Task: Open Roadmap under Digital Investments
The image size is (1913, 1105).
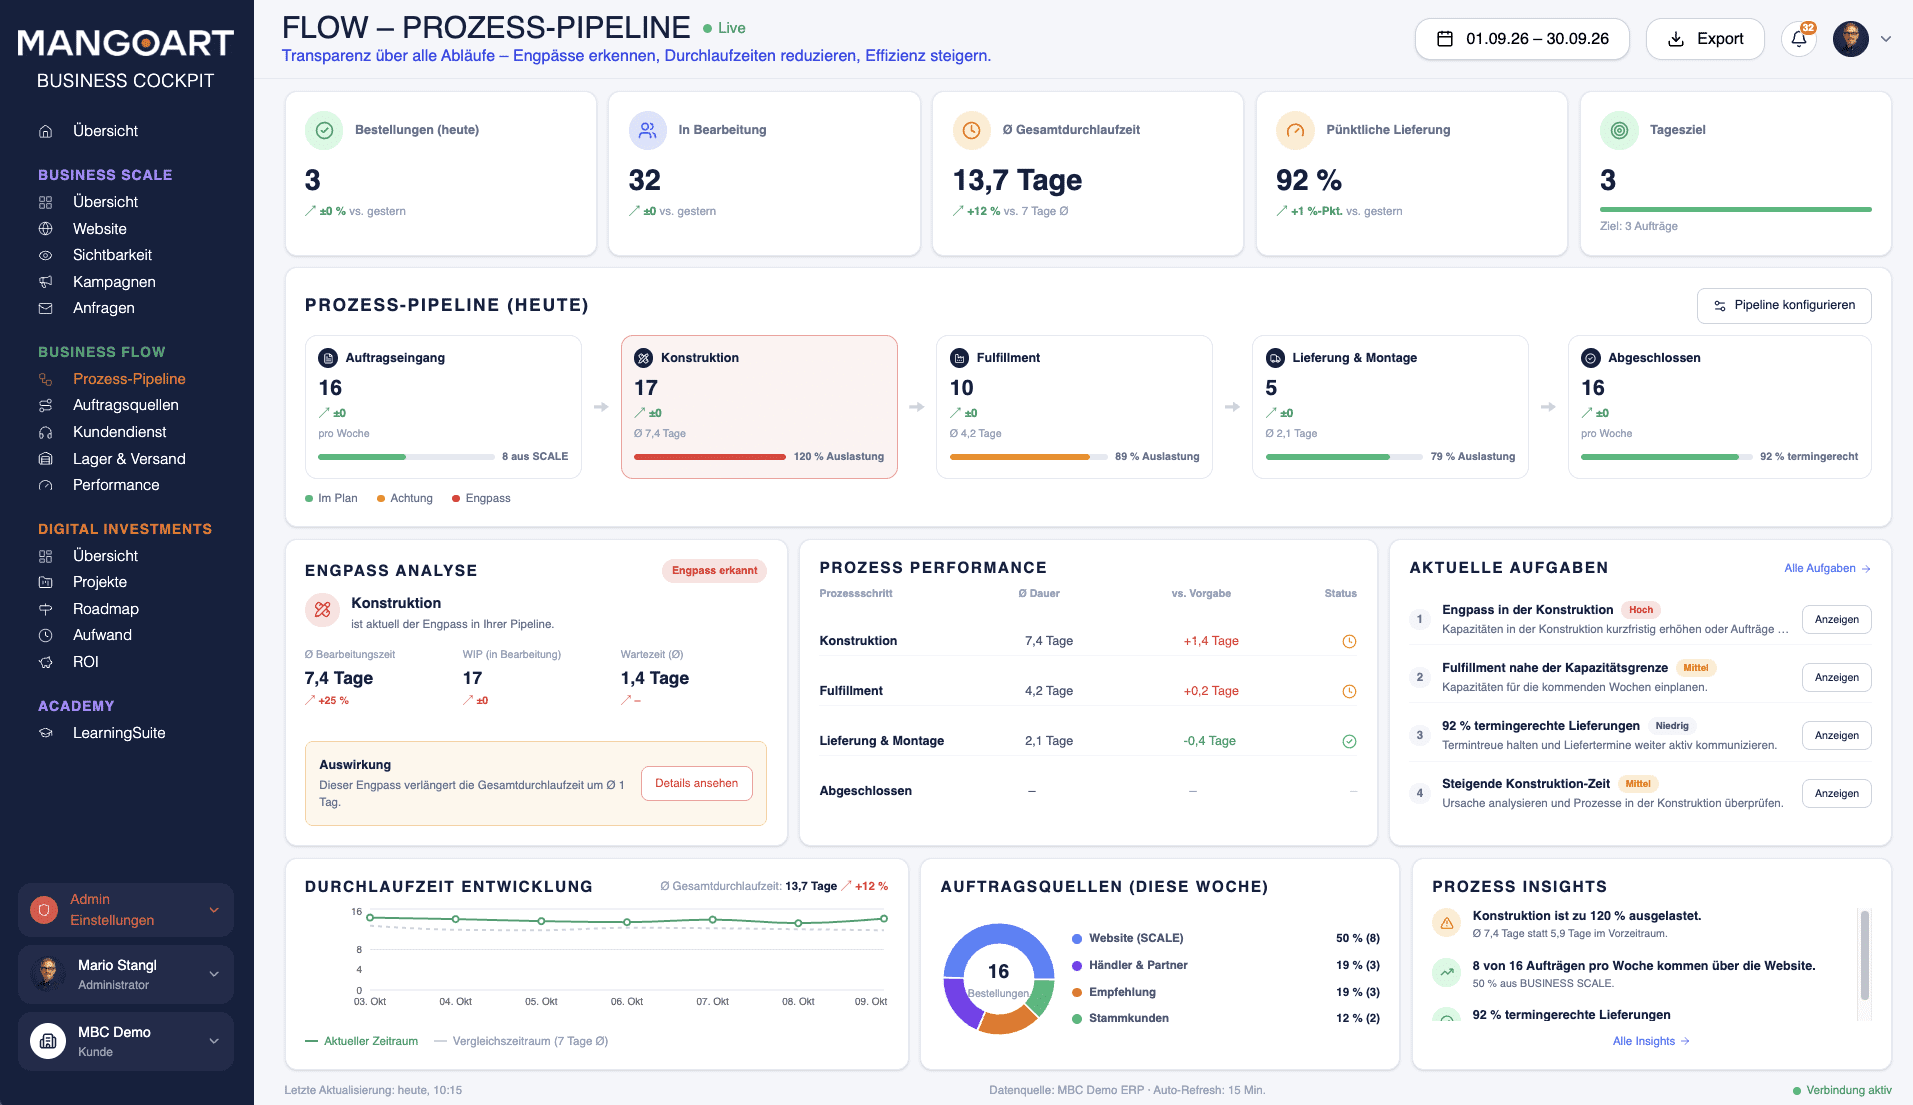Action: pyautogui.click(x=105, y=609)
